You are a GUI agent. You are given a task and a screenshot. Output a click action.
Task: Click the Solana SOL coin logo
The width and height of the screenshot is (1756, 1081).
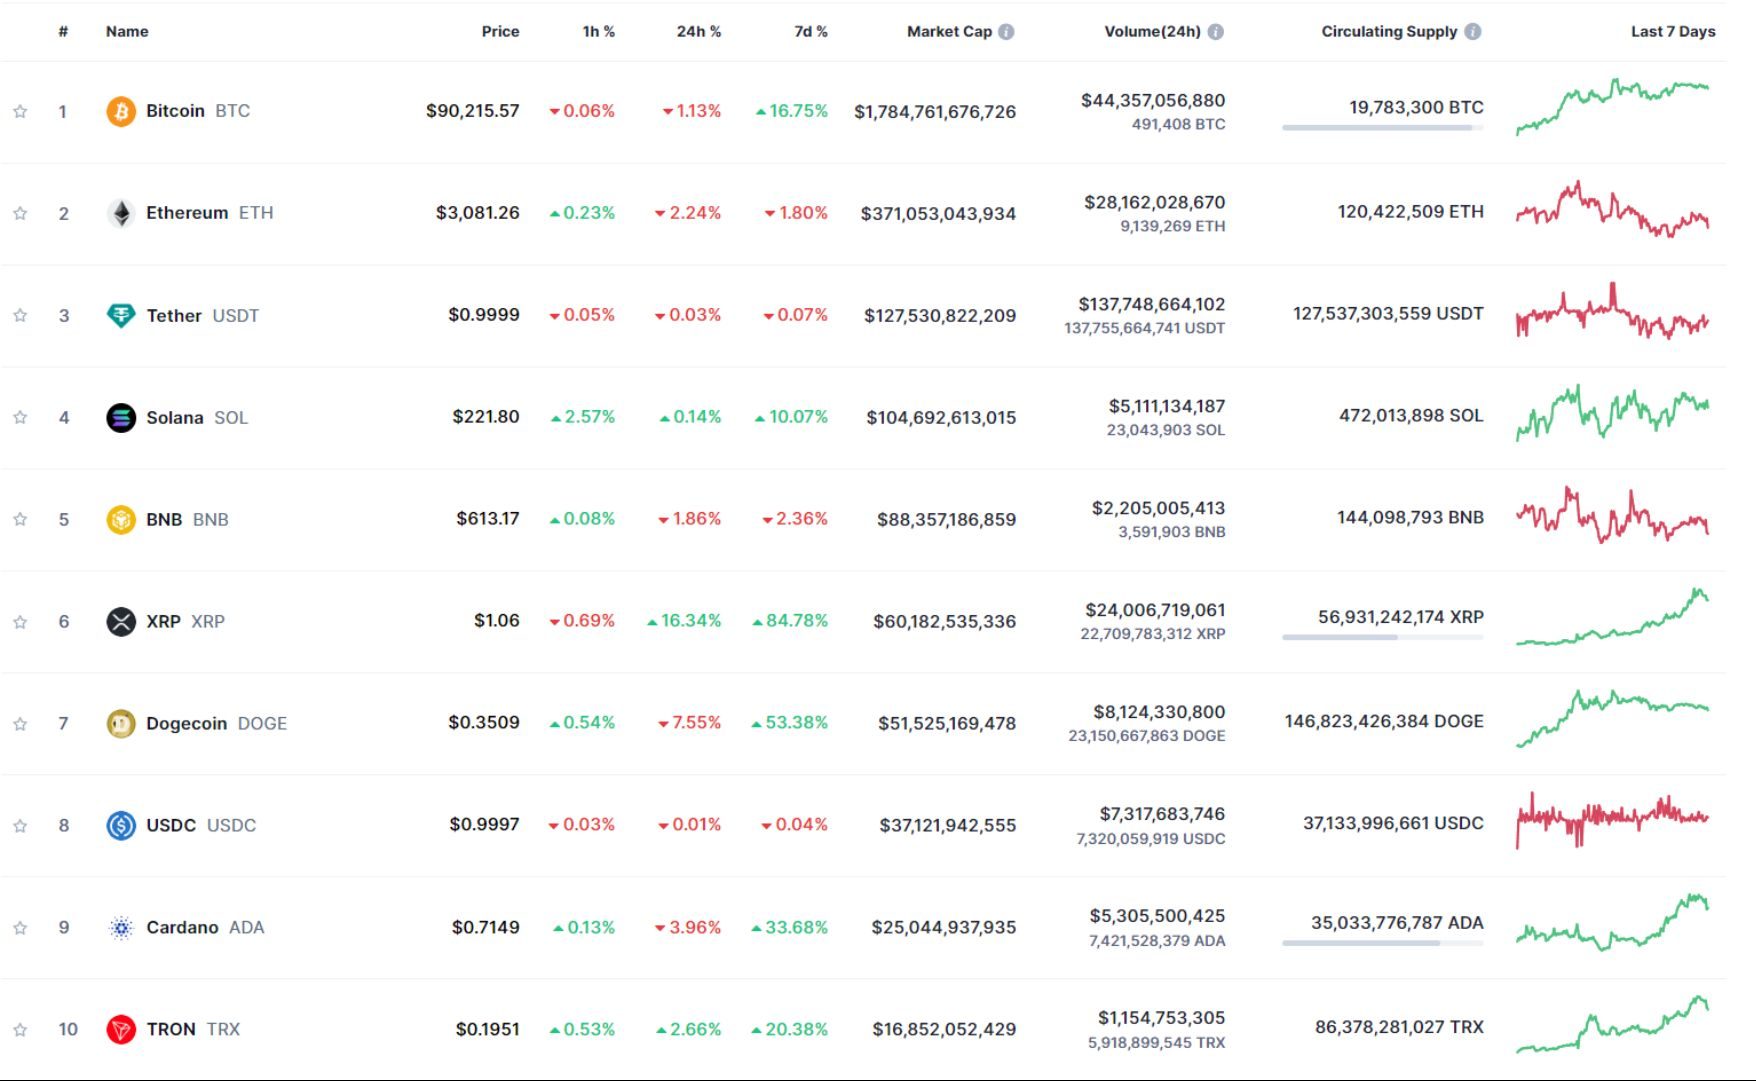120,417
